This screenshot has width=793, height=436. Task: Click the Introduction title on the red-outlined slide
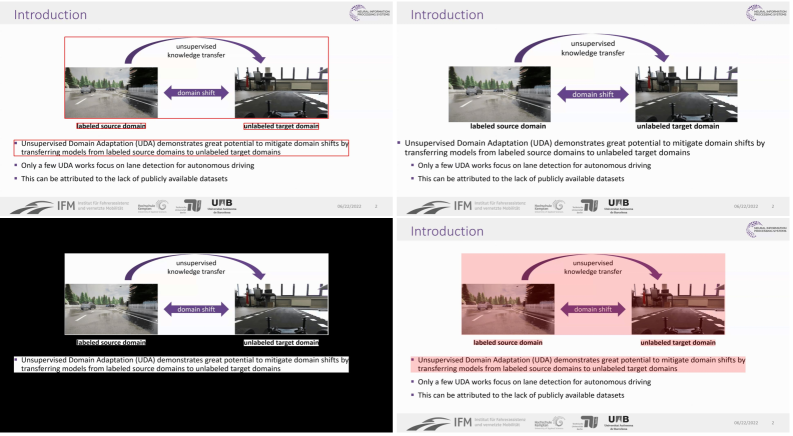click(x=50, y=15)
